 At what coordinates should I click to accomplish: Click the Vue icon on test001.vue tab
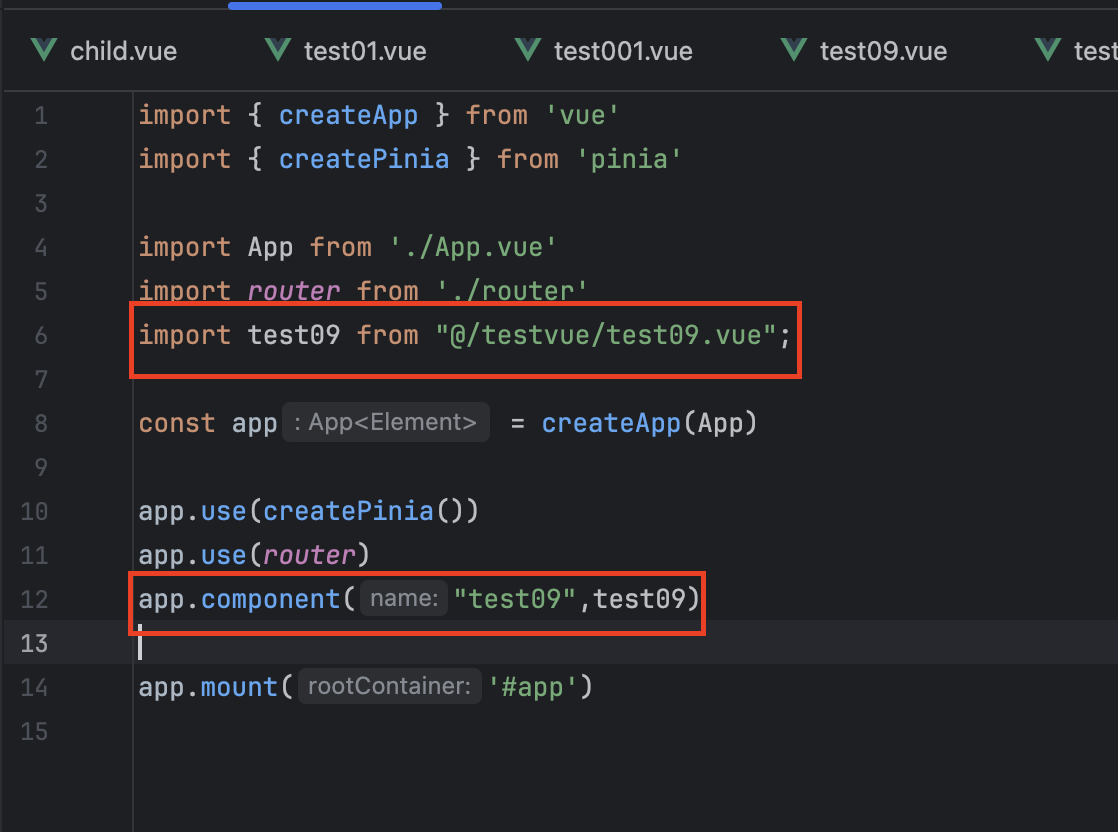pyautogui.click(x=528, y=50)
